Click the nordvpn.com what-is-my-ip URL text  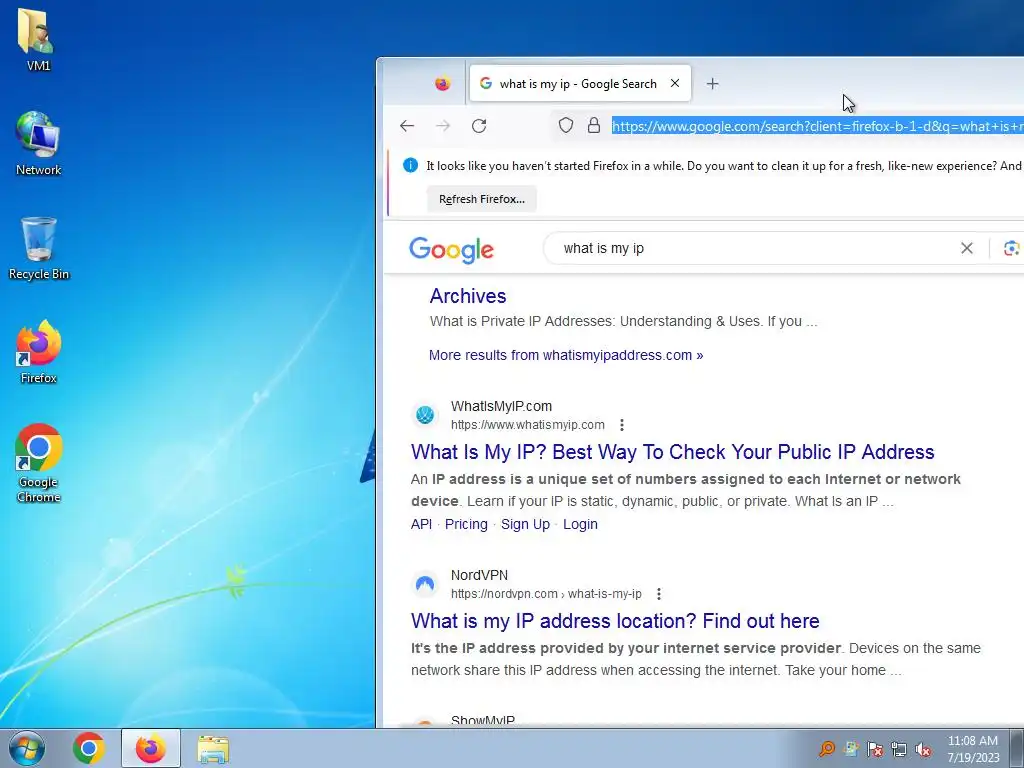pyautogui.click(x=546, y=594)
